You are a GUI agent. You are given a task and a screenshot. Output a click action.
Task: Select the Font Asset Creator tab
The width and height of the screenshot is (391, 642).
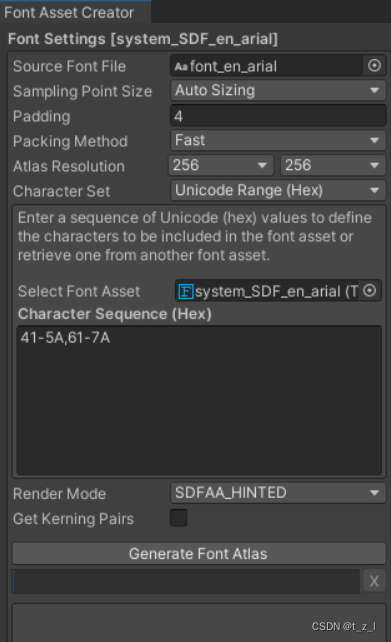click(69, 12)
